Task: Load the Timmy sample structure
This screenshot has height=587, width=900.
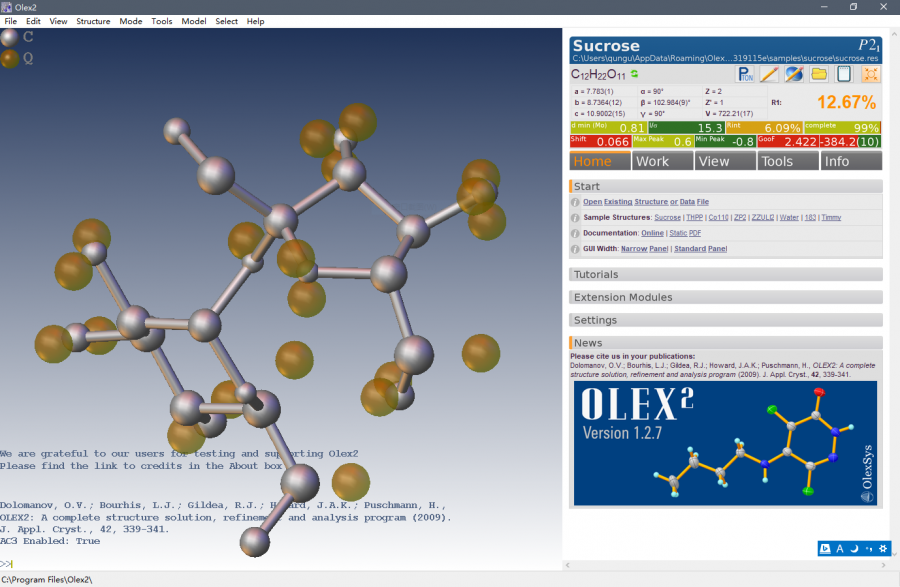Action: (x=831, y=217)
